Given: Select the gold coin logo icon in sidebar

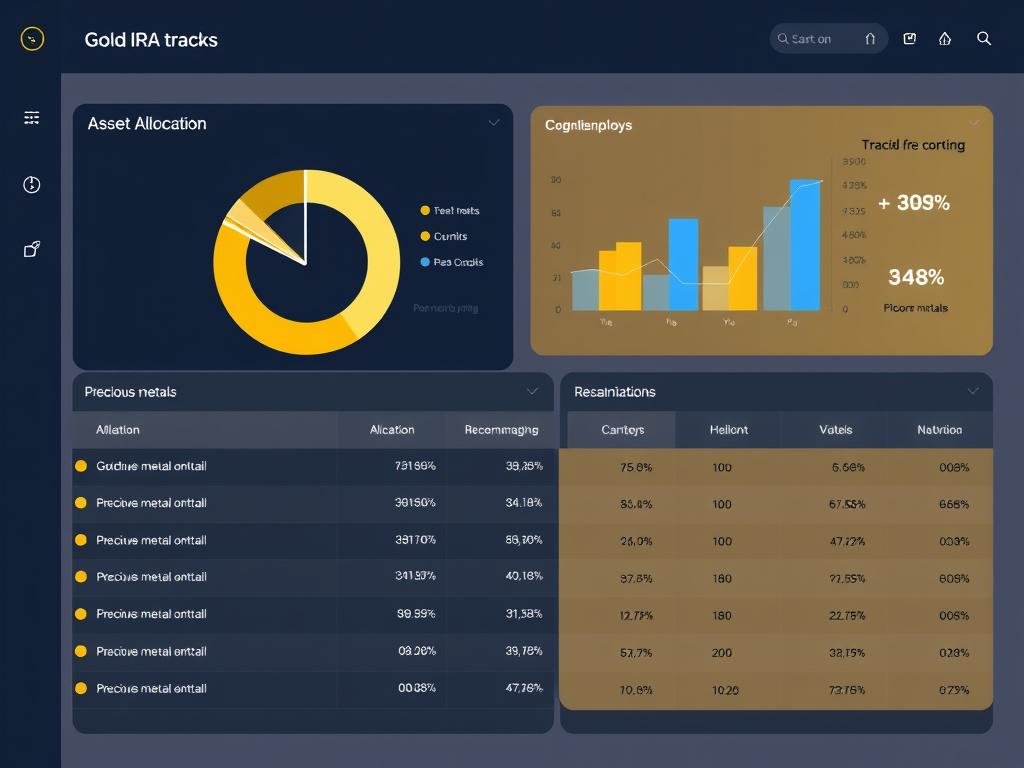Looking at the screenshot, I should [x=30, y=38].
